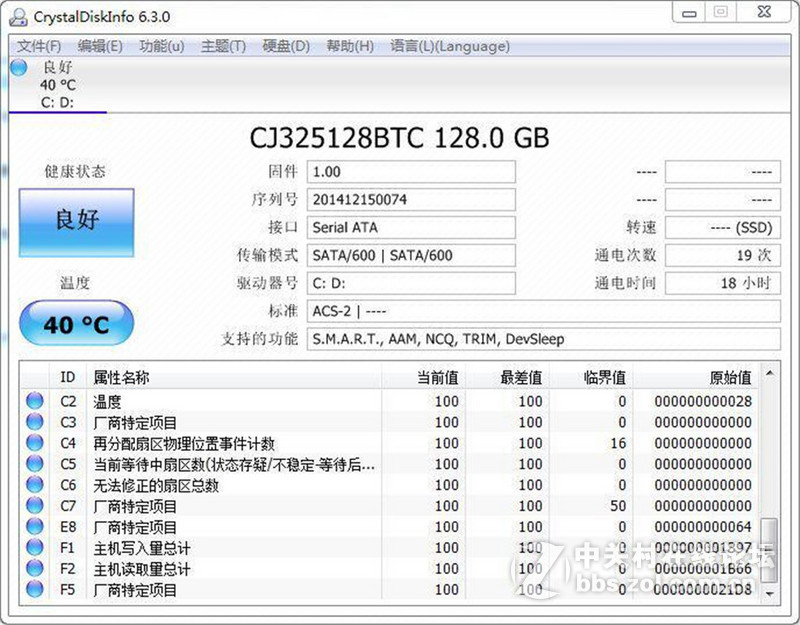Select the 温度 attribute name
Viewport: 800px width, 625px height.
click(107, 402)
